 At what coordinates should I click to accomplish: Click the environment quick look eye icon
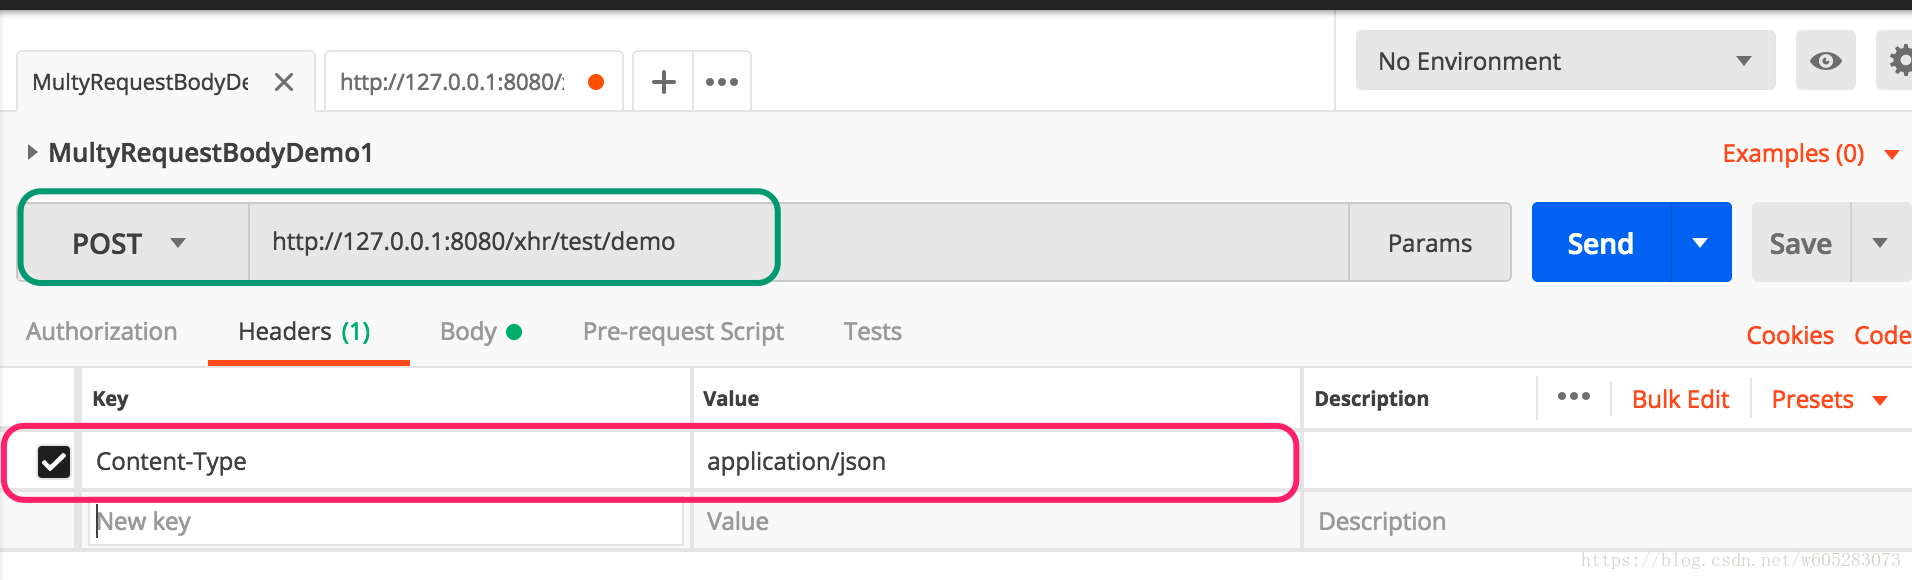pyautogui.click(x=1825, y=61)
